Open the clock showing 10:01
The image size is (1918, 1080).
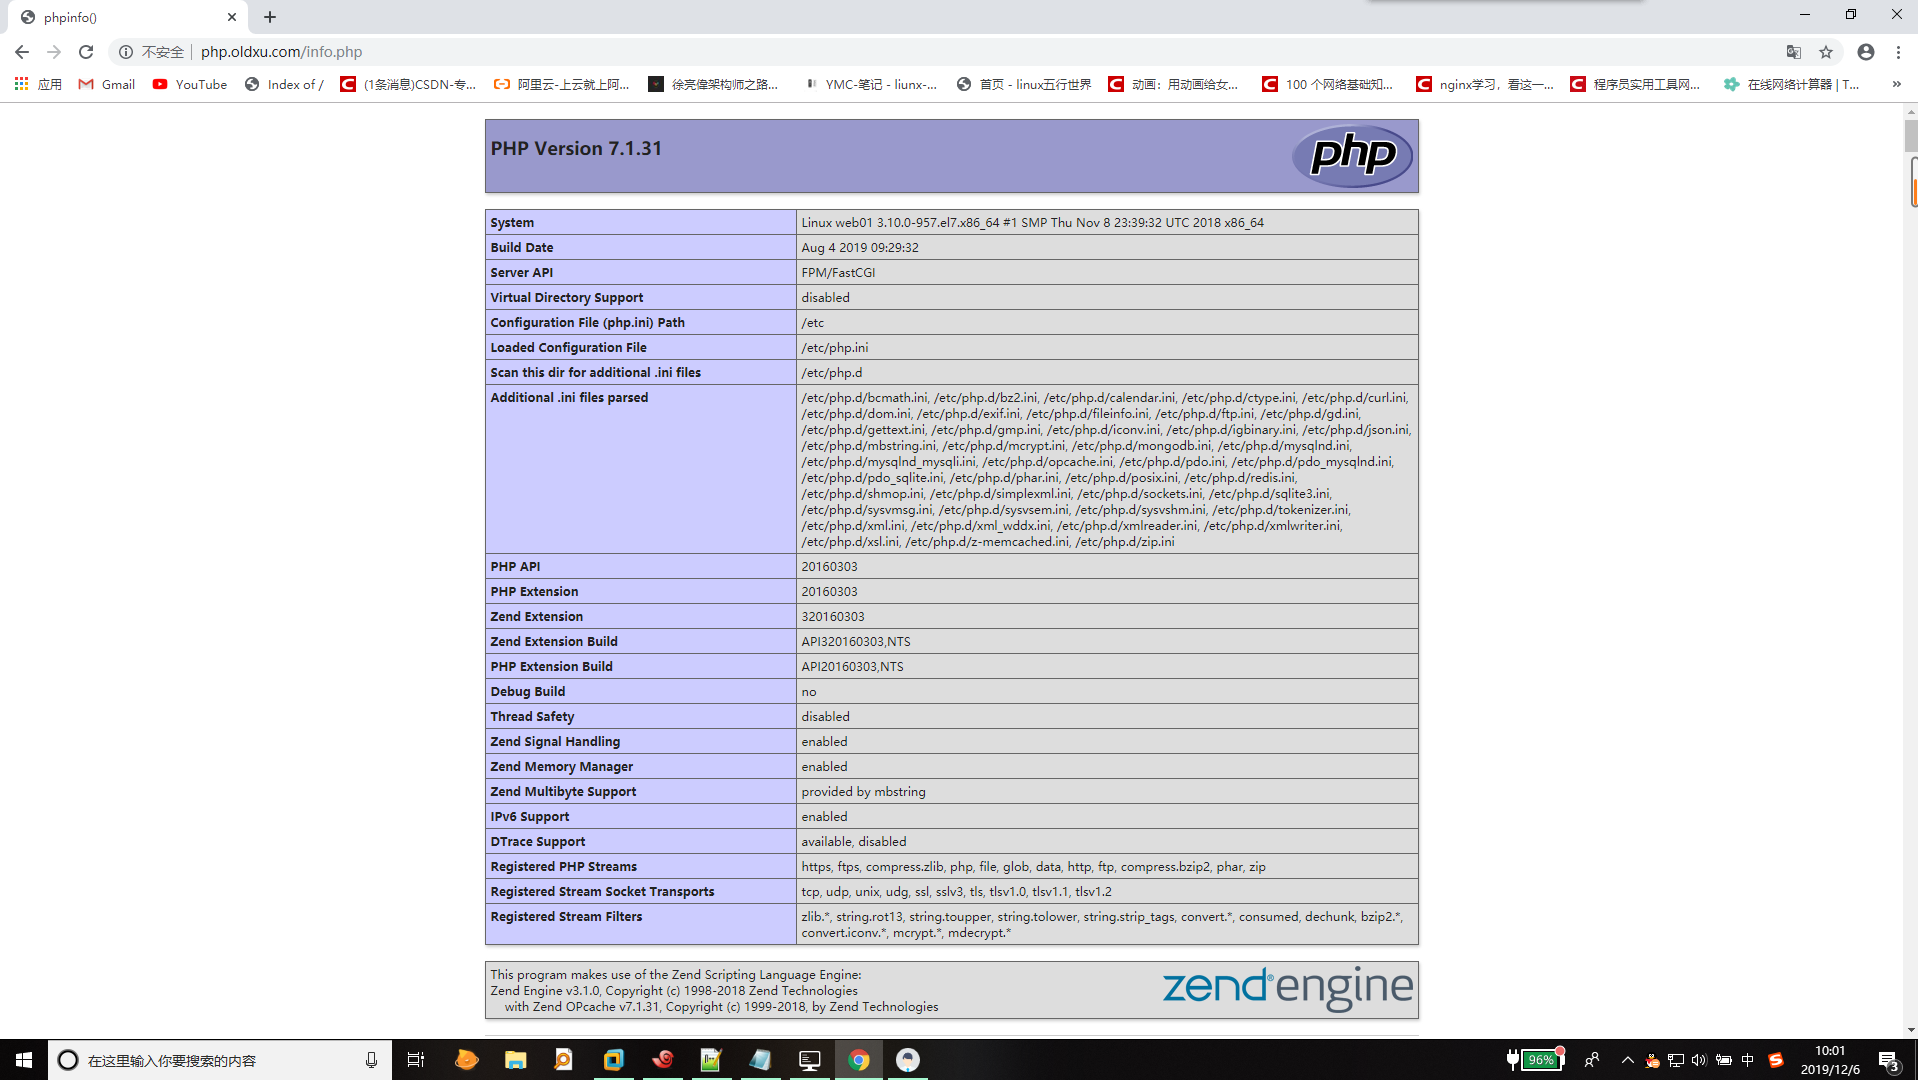click(1830, 1060)
